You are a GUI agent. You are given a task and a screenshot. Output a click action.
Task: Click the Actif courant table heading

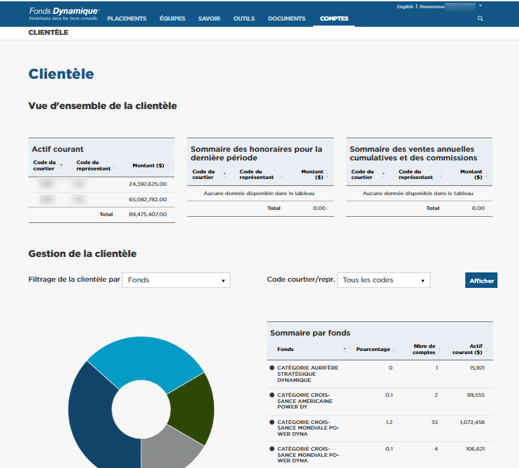58,149
